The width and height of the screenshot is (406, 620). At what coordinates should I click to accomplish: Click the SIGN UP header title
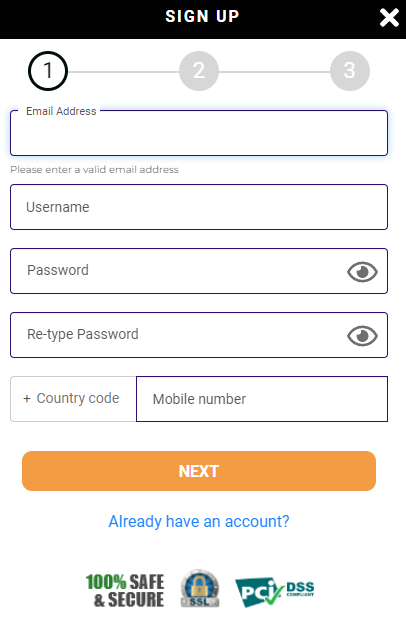point(202,17)
